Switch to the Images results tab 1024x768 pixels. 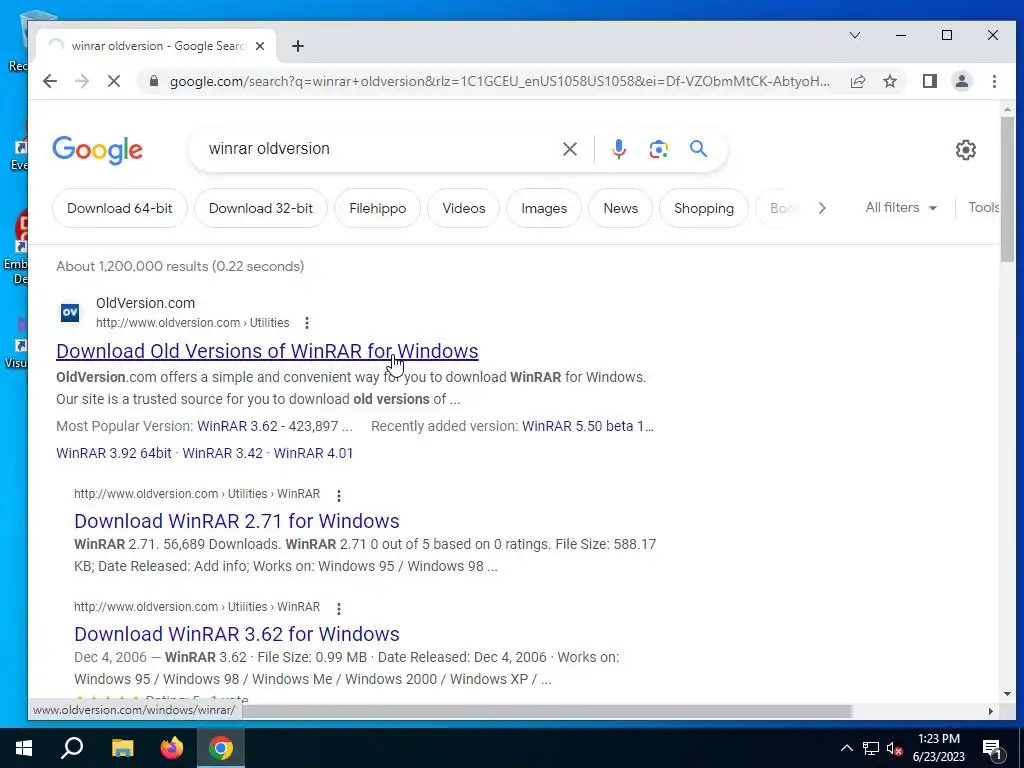point(544,208)
